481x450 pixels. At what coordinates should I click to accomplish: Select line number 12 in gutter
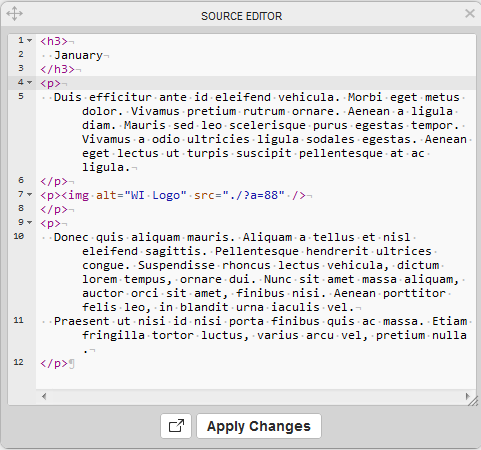pyautogui.click(x=19, y=362)
